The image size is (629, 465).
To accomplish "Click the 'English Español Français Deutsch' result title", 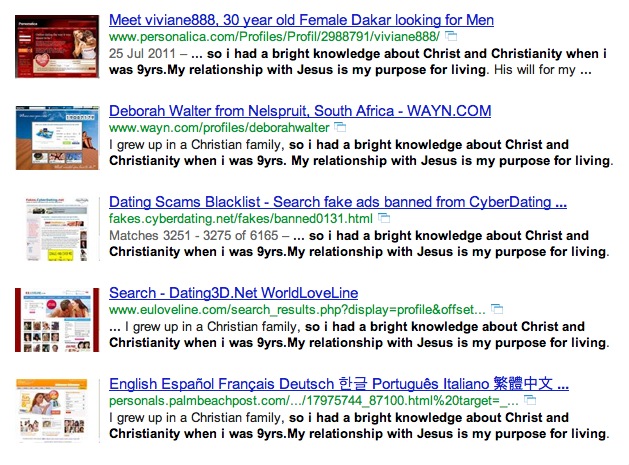I will click(339, 384).
